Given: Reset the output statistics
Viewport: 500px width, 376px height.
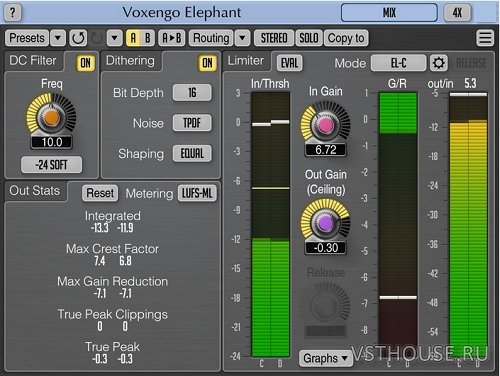Looking at the screenshot, I should [x=100, y=193].
